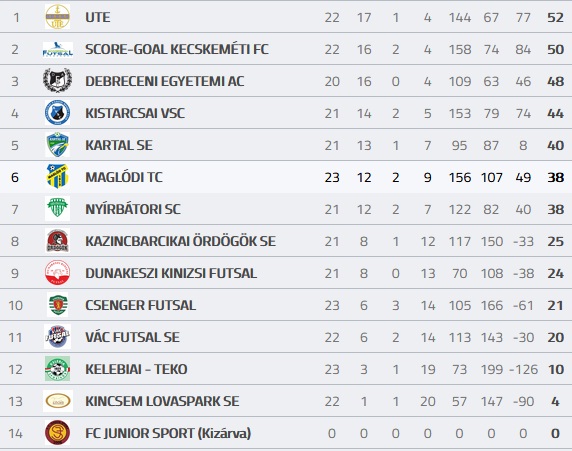The height and width of the screenshot is (451, 572).
Task: Click the Csenger Futsal crest
Action: pos(57,305)
